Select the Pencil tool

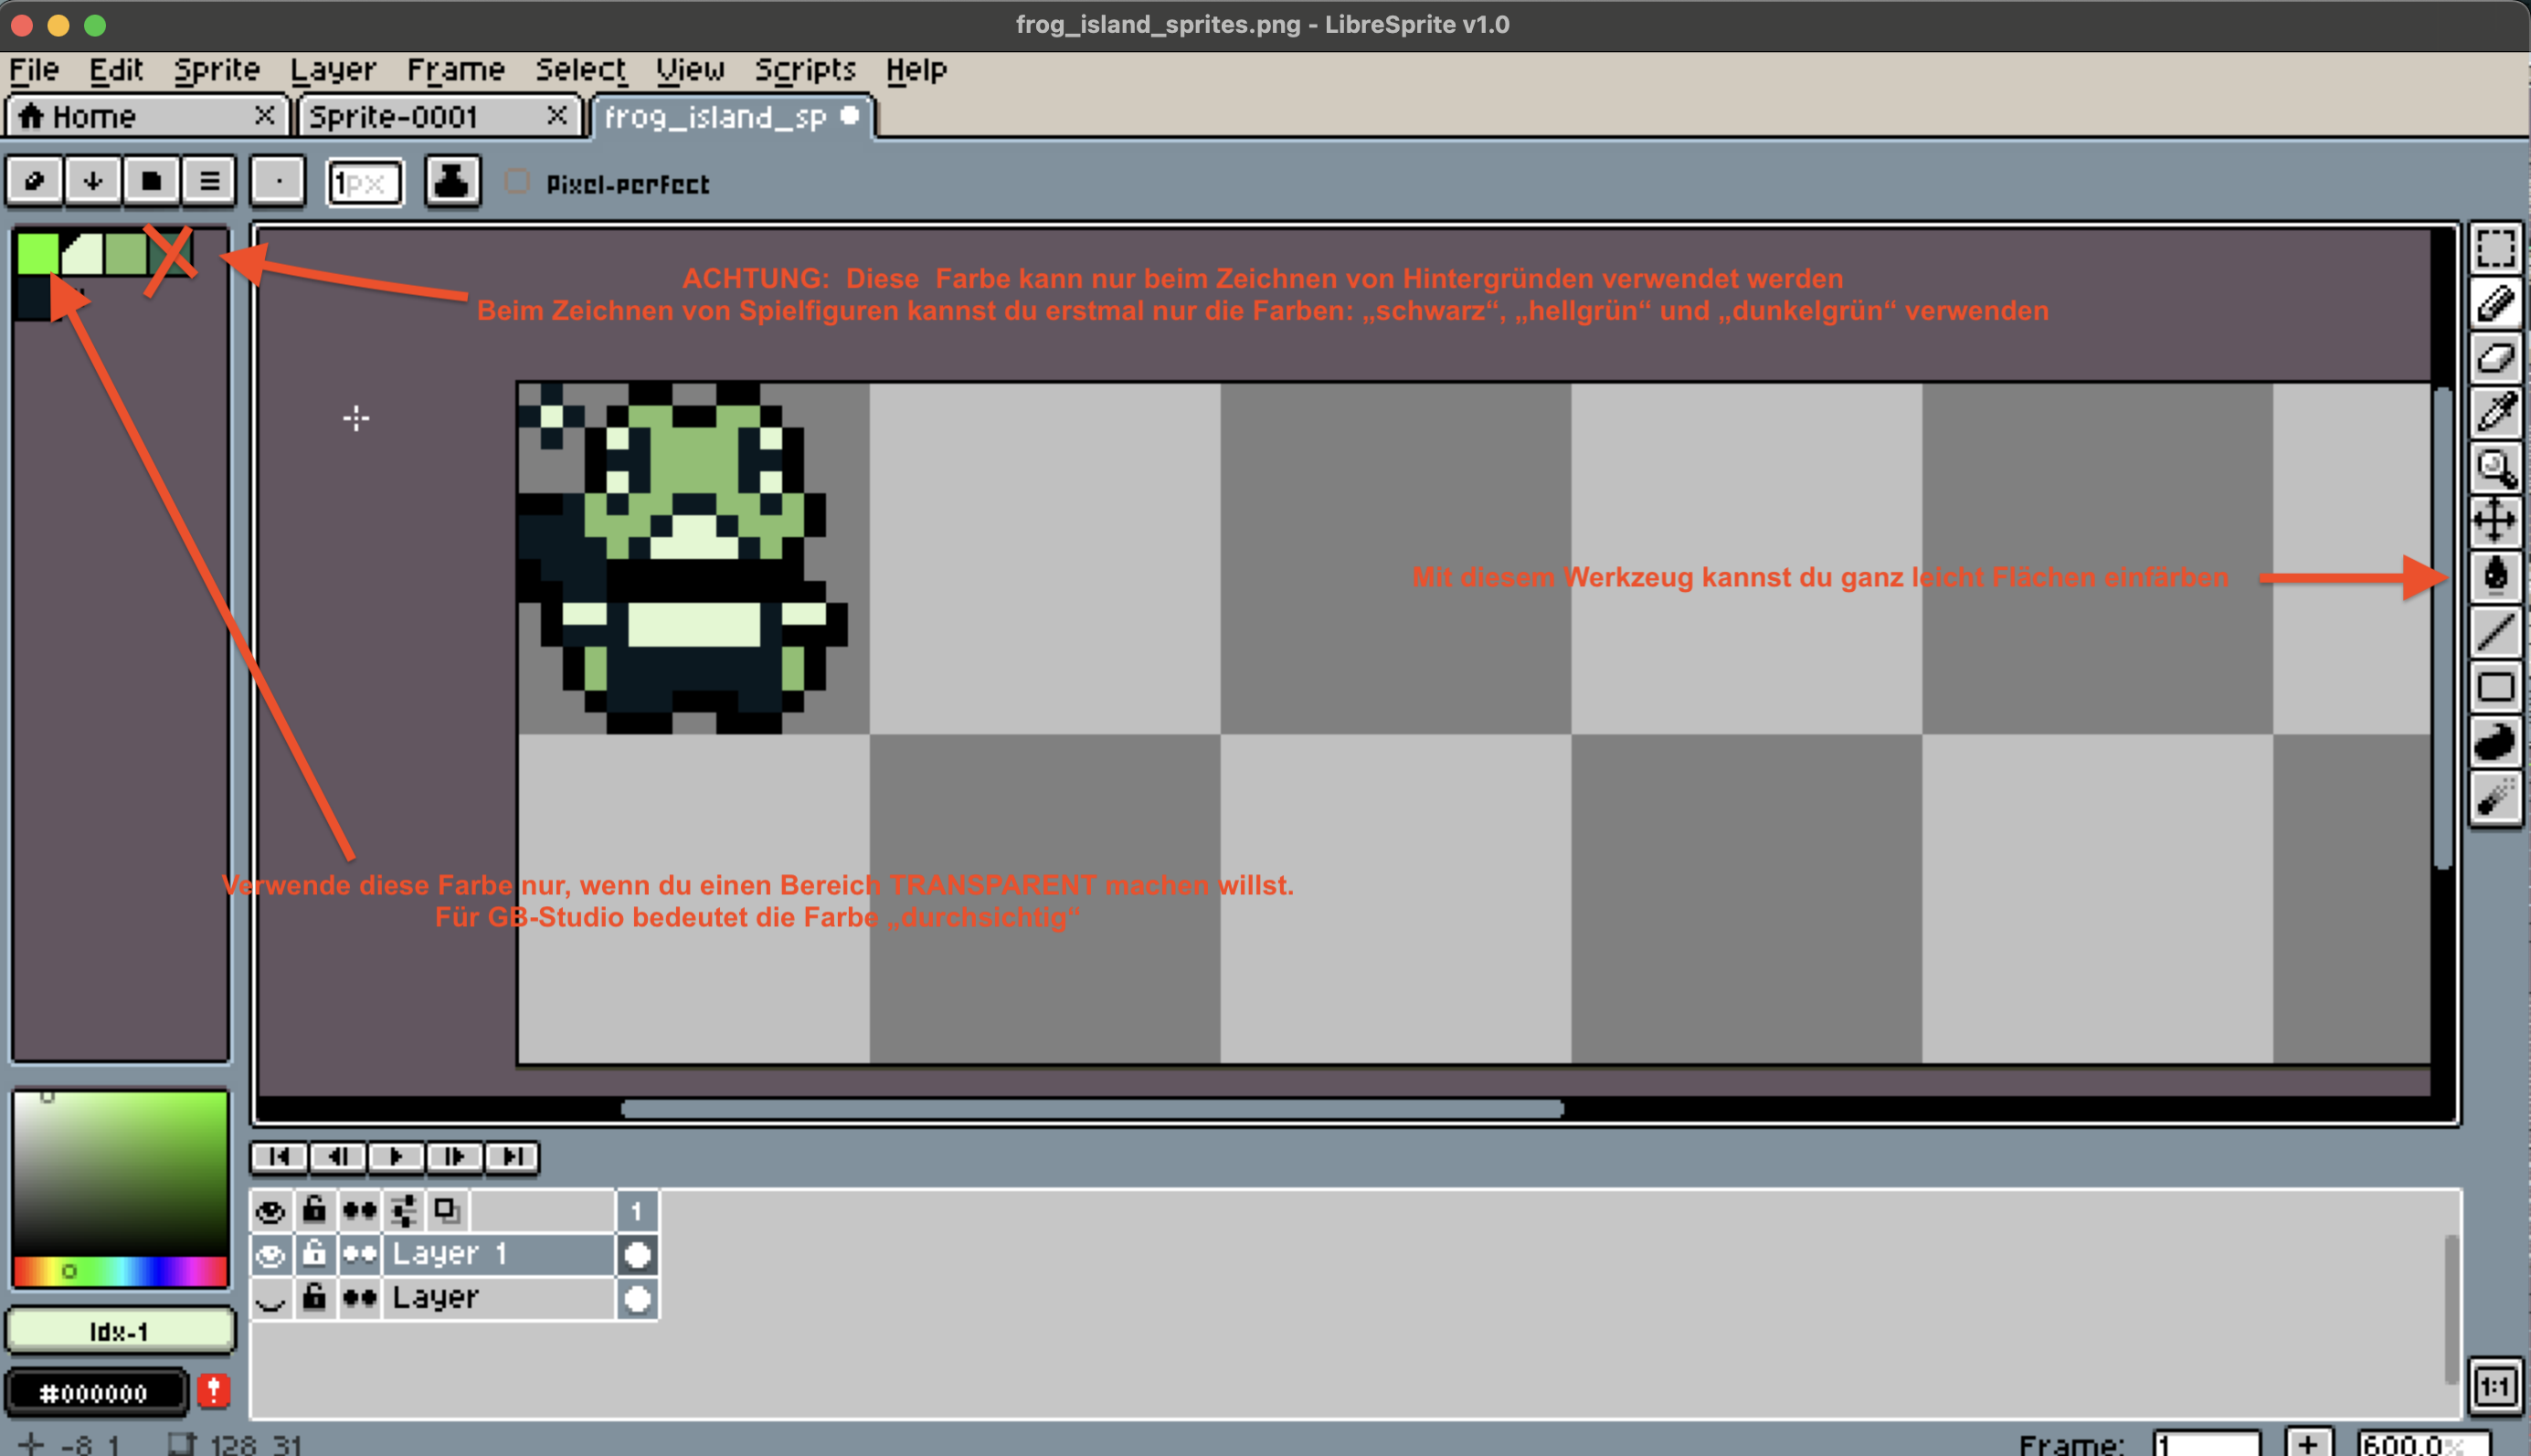(2494, 302)
